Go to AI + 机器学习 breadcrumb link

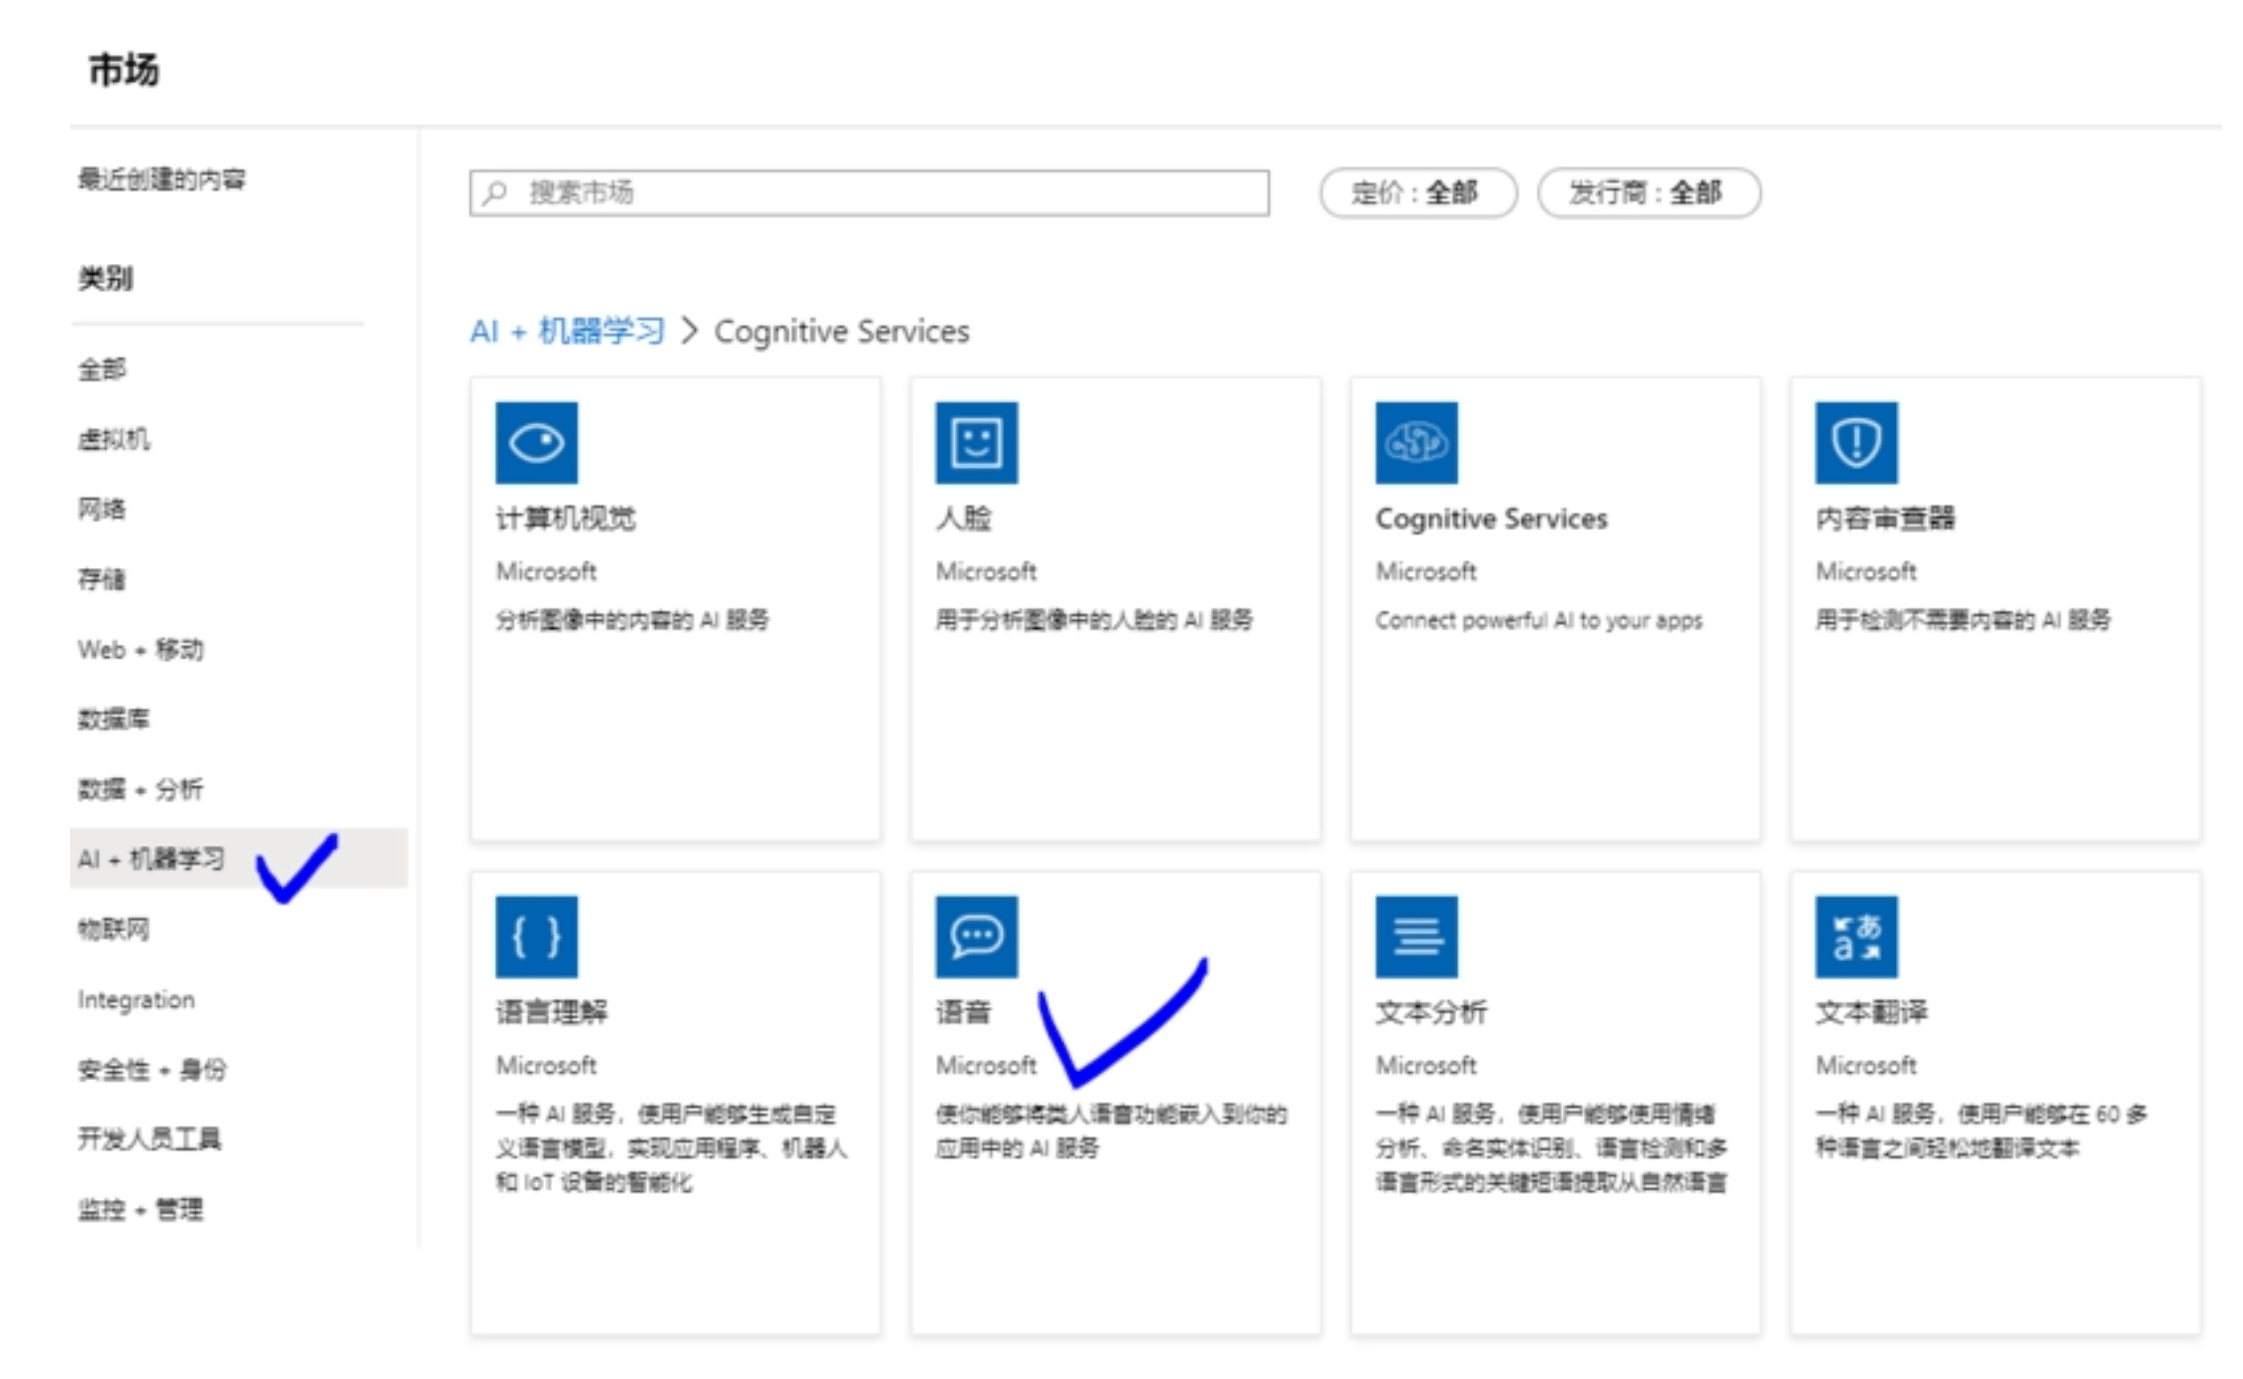click(567, 331)
